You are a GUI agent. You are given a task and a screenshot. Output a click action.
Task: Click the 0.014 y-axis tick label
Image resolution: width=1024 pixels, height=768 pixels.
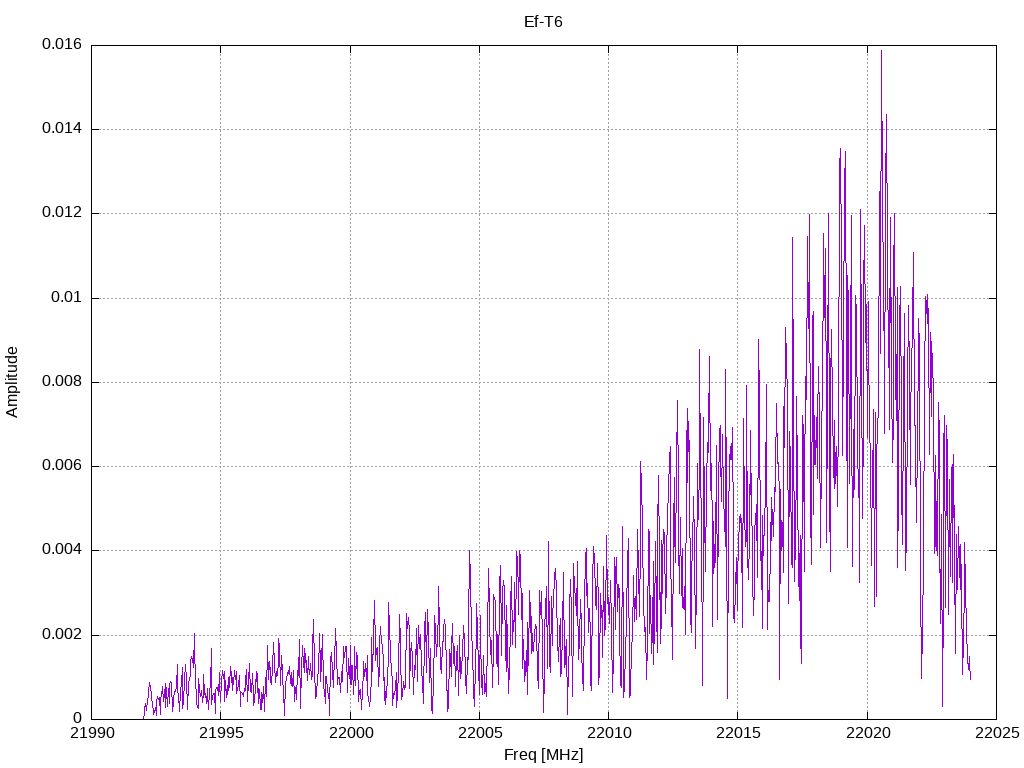coord(62,129)
